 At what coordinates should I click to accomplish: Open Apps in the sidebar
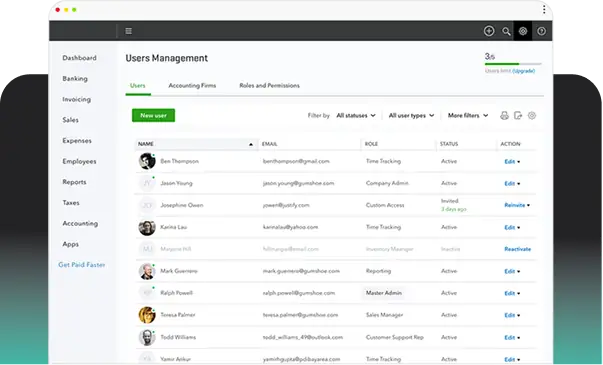(x=70, y=244)
